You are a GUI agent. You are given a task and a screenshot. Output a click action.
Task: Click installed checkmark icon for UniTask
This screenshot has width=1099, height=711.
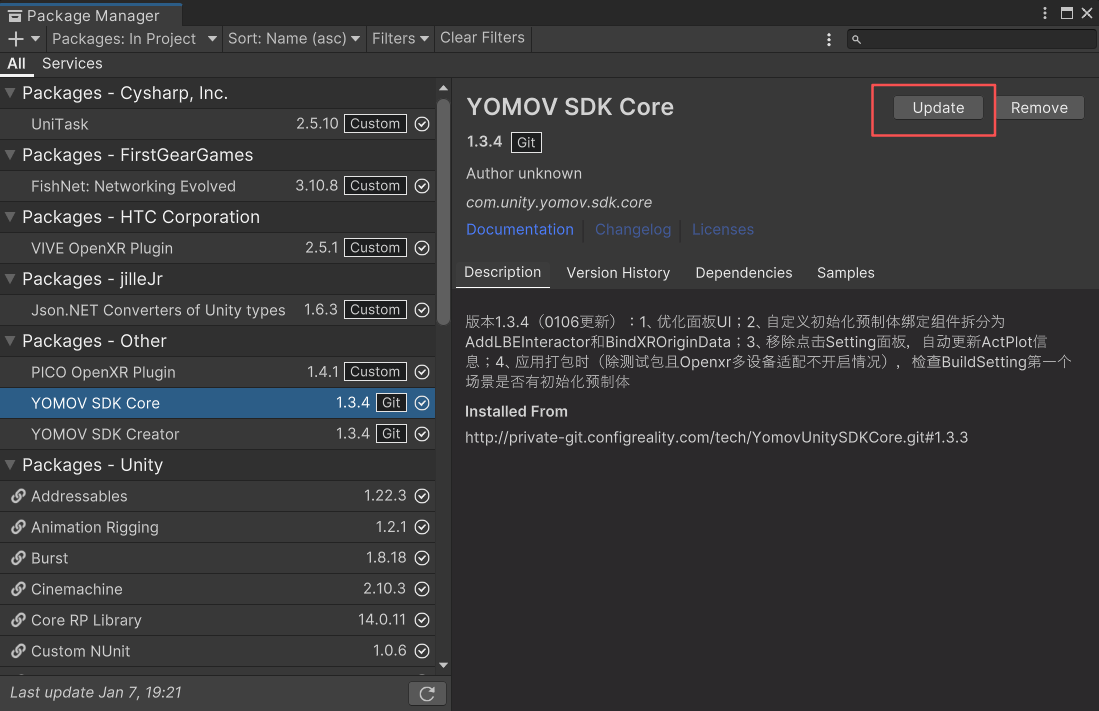422,124
